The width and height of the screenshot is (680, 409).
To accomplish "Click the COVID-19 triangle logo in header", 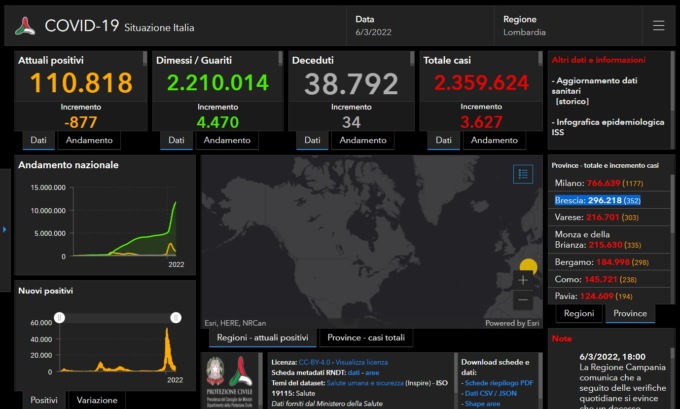I will pyautogui.click(x=25, y=26).
